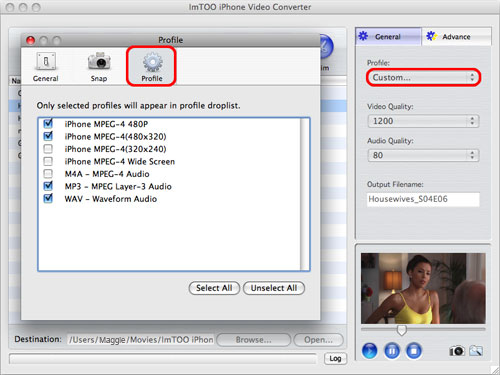Click the Browse... destination button
The width and height of the screenshot is (500, 375).
pos(253,340)
